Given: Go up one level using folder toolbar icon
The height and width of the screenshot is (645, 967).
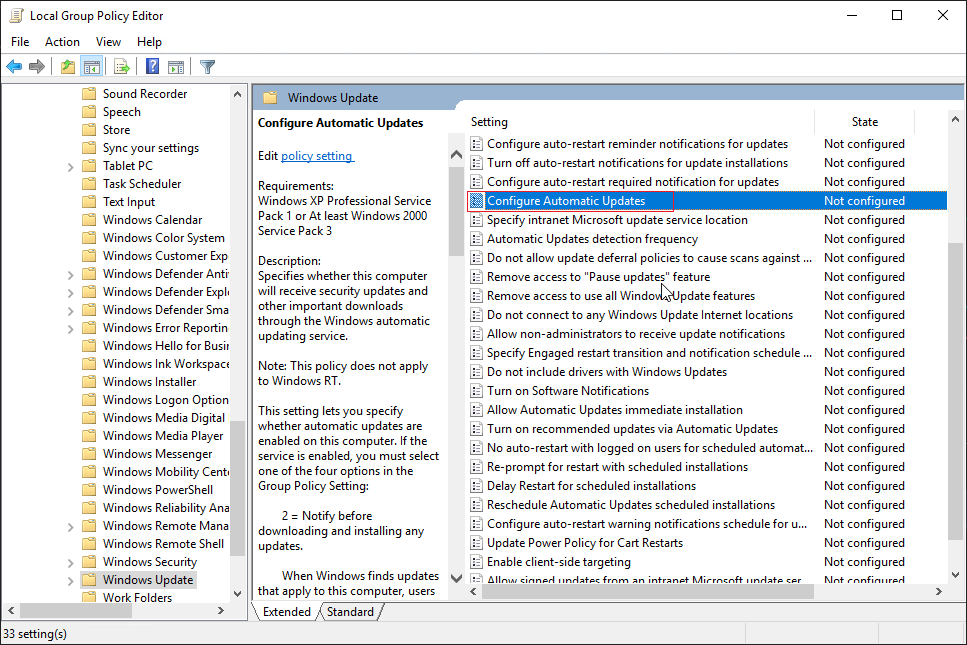Looking at the screenshot, I should [x=68, y=67].
